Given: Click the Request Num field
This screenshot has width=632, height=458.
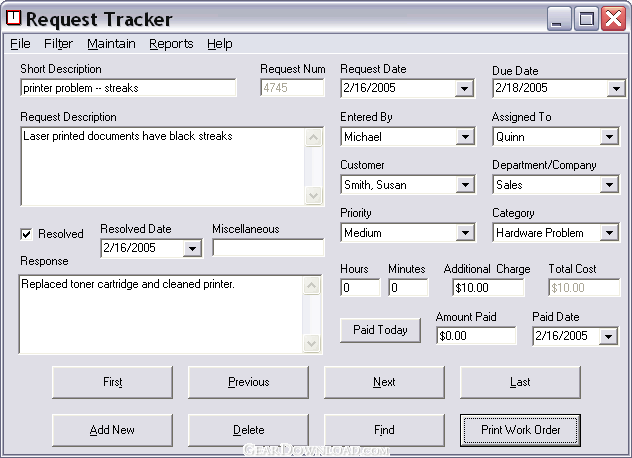Looking at the screenshot, I should point(292,88).
